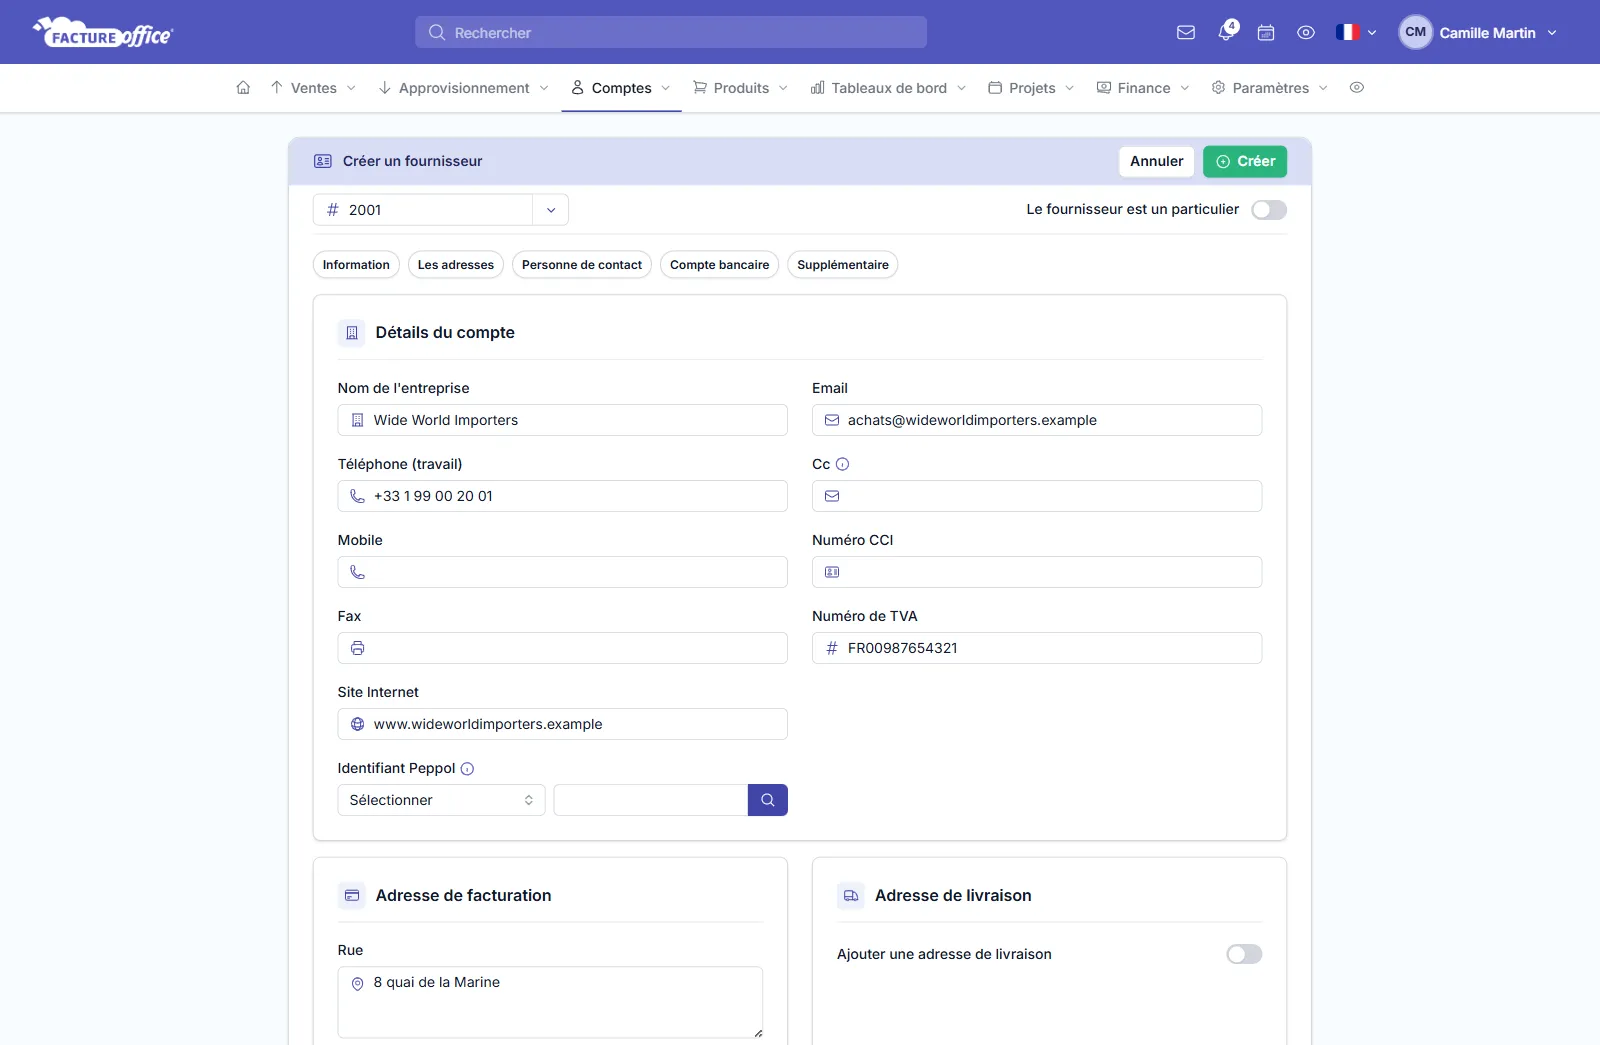Switch to the Supplémentaire tab
This screenshot has height=1045, width=1600.
(x=843, y=265)
